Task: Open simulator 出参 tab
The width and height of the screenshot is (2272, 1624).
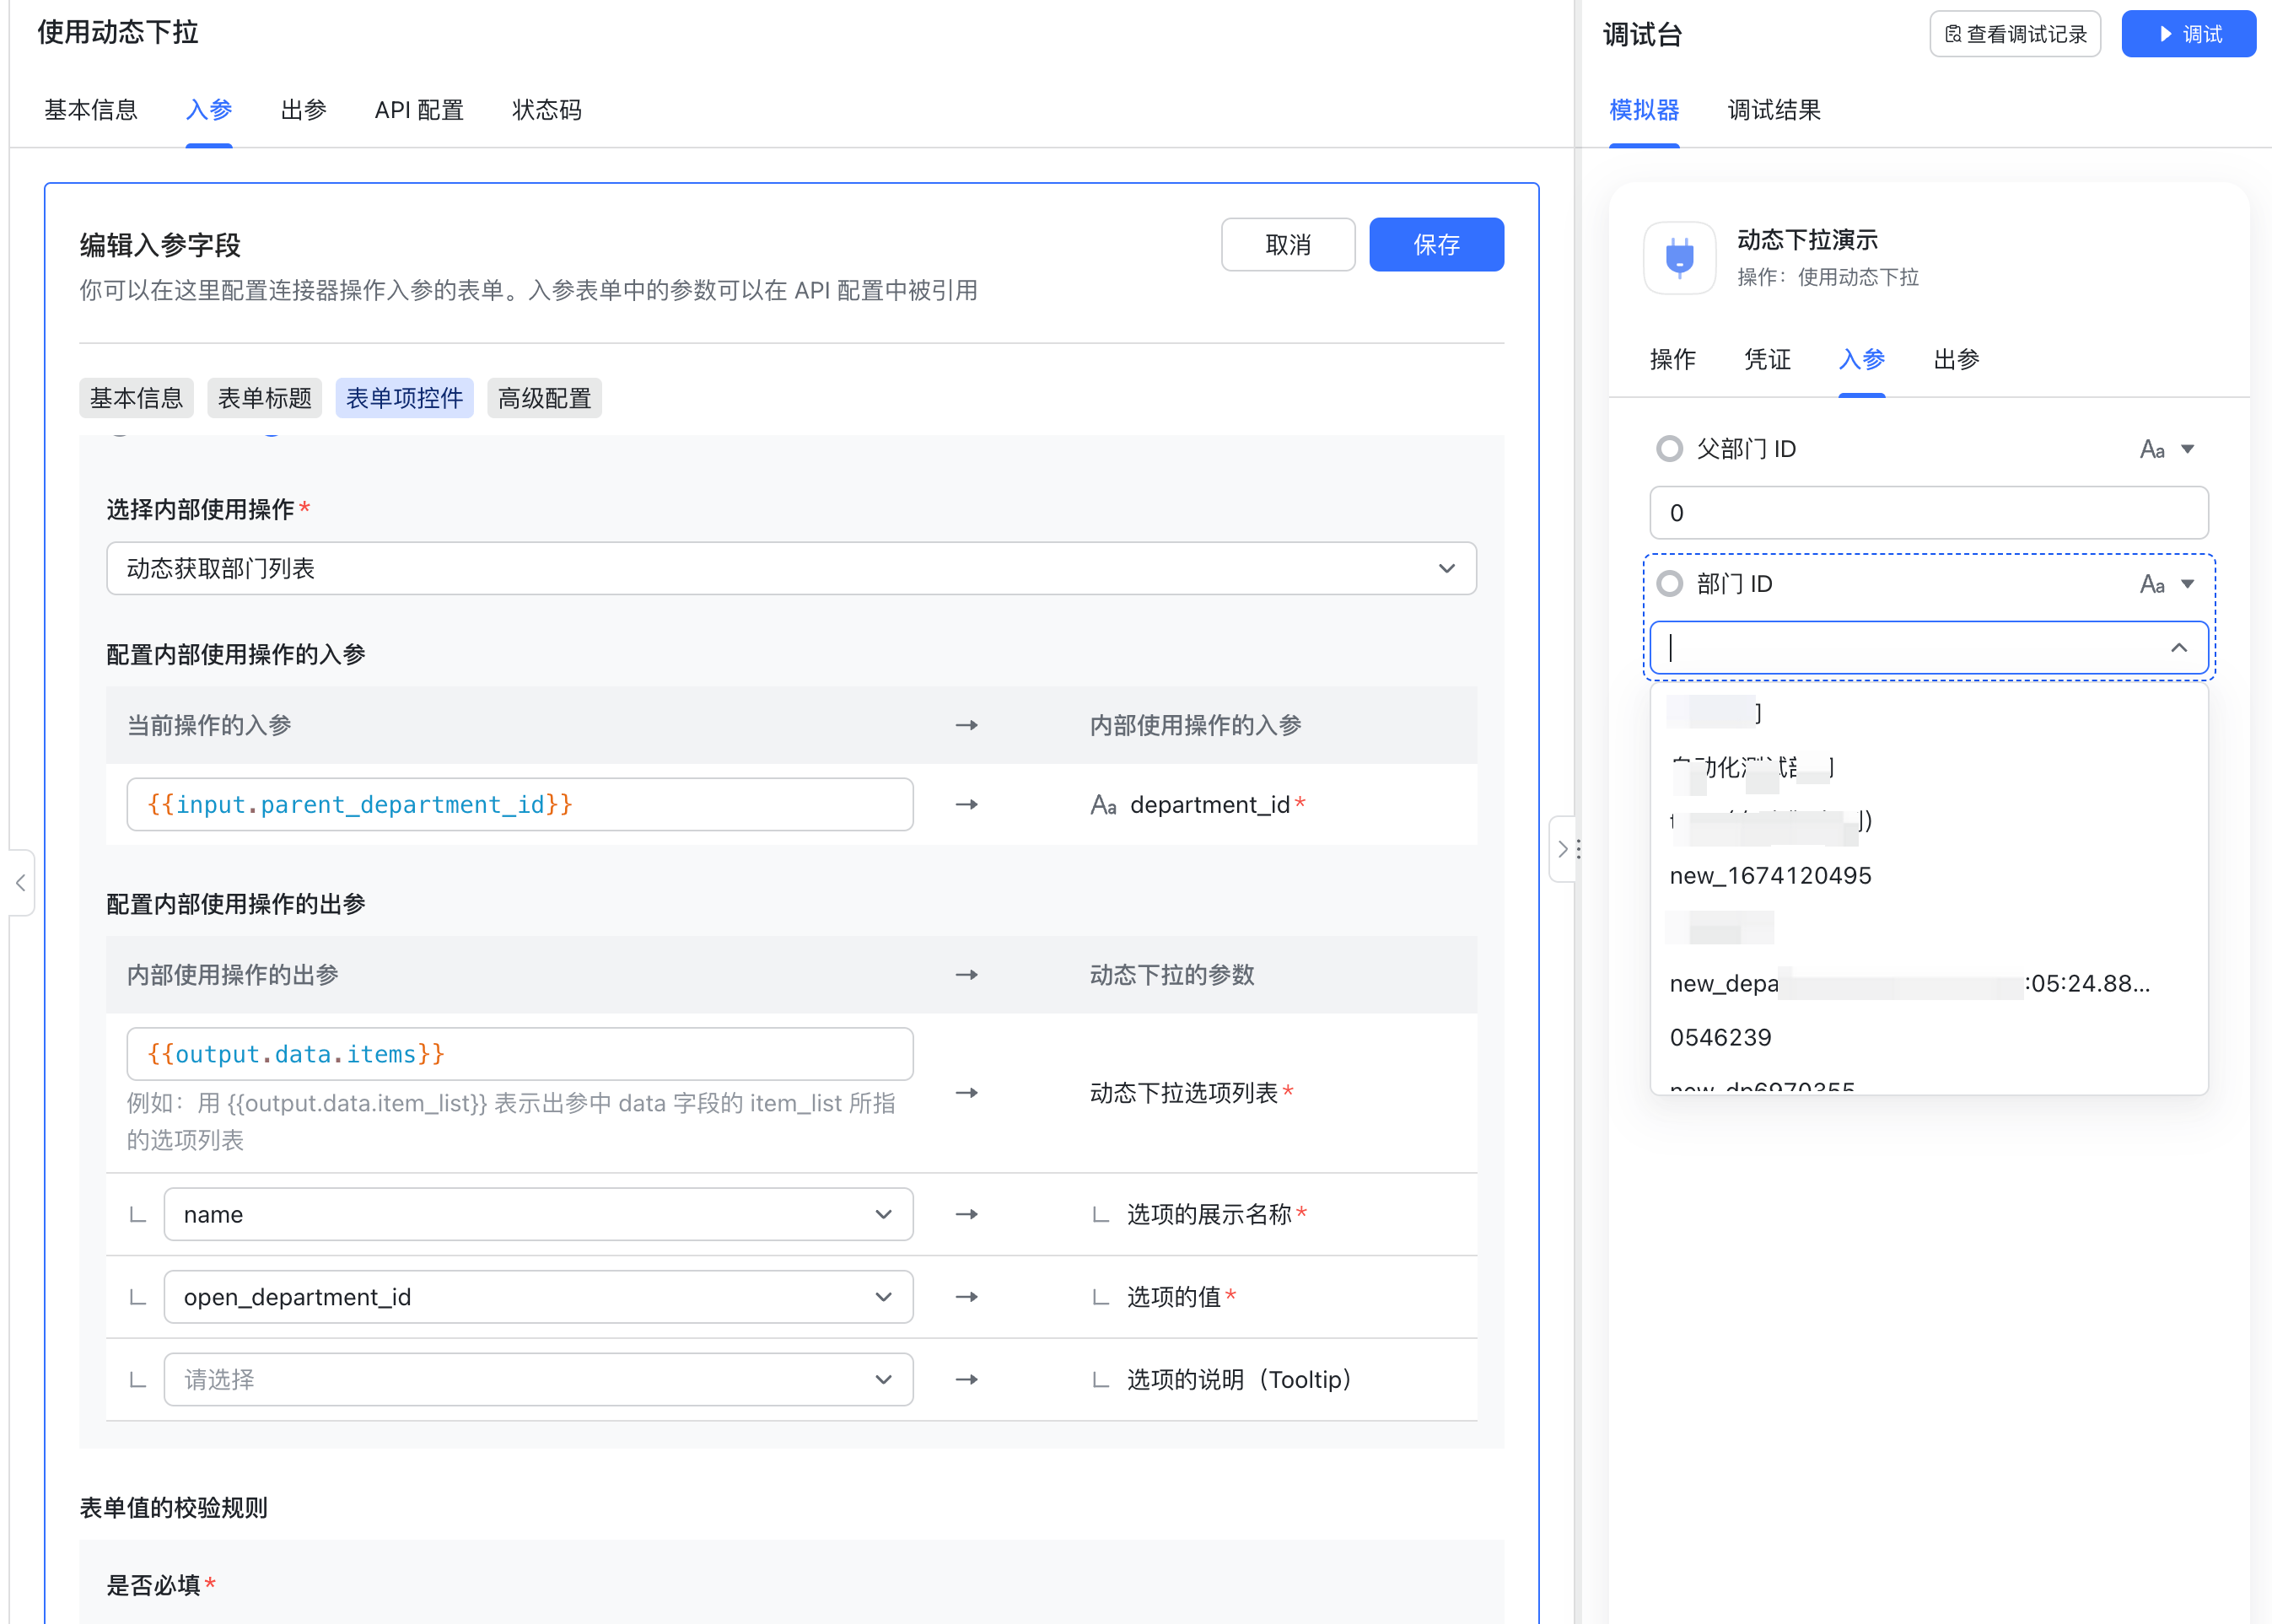Action: coord(1956,359)
